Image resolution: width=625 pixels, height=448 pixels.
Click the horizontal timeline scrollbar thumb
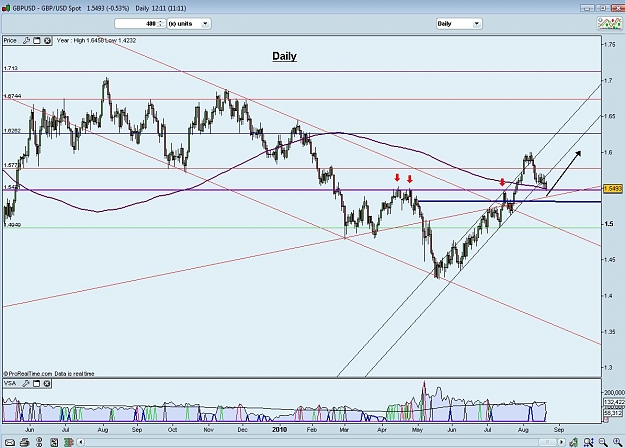coord(547,442)
